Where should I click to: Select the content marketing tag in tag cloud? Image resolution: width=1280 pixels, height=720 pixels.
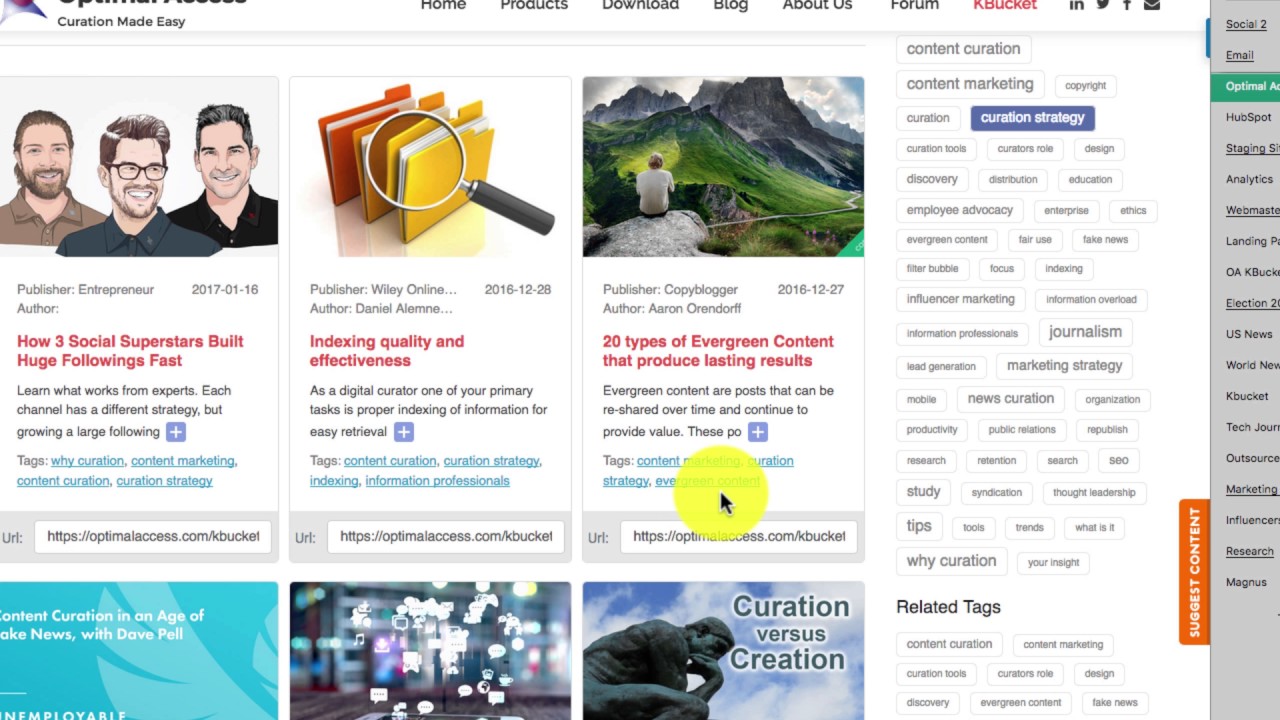(970, 84)
